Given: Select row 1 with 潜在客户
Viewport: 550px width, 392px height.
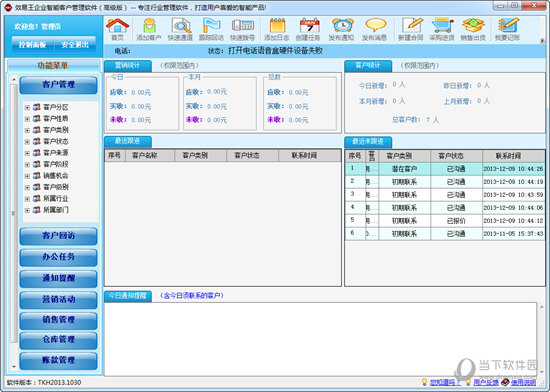Looking at the screenshot, I should point(445,169).
